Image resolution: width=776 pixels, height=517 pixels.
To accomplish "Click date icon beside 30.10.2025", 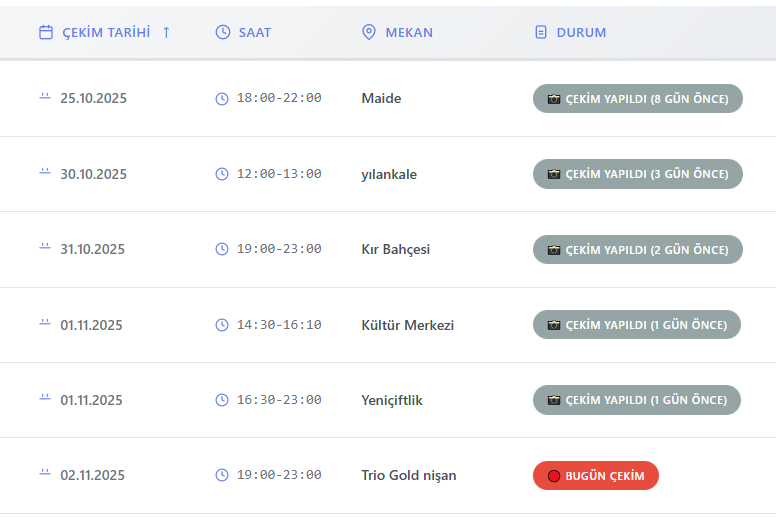I will pos(45,172).
